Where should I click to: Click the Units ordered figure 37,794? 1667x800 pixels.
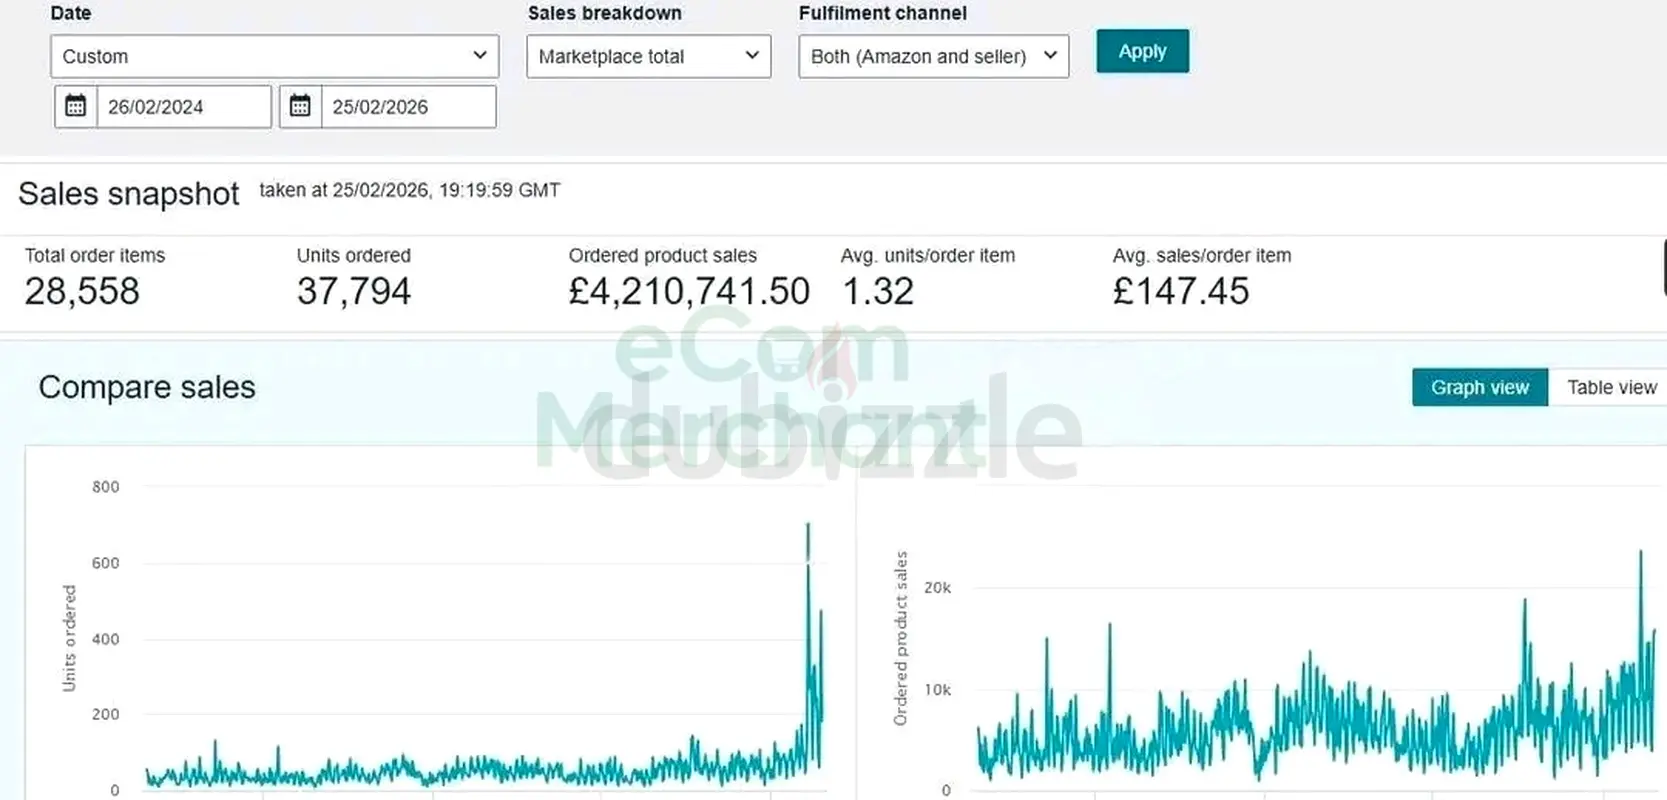click(354, 292)
